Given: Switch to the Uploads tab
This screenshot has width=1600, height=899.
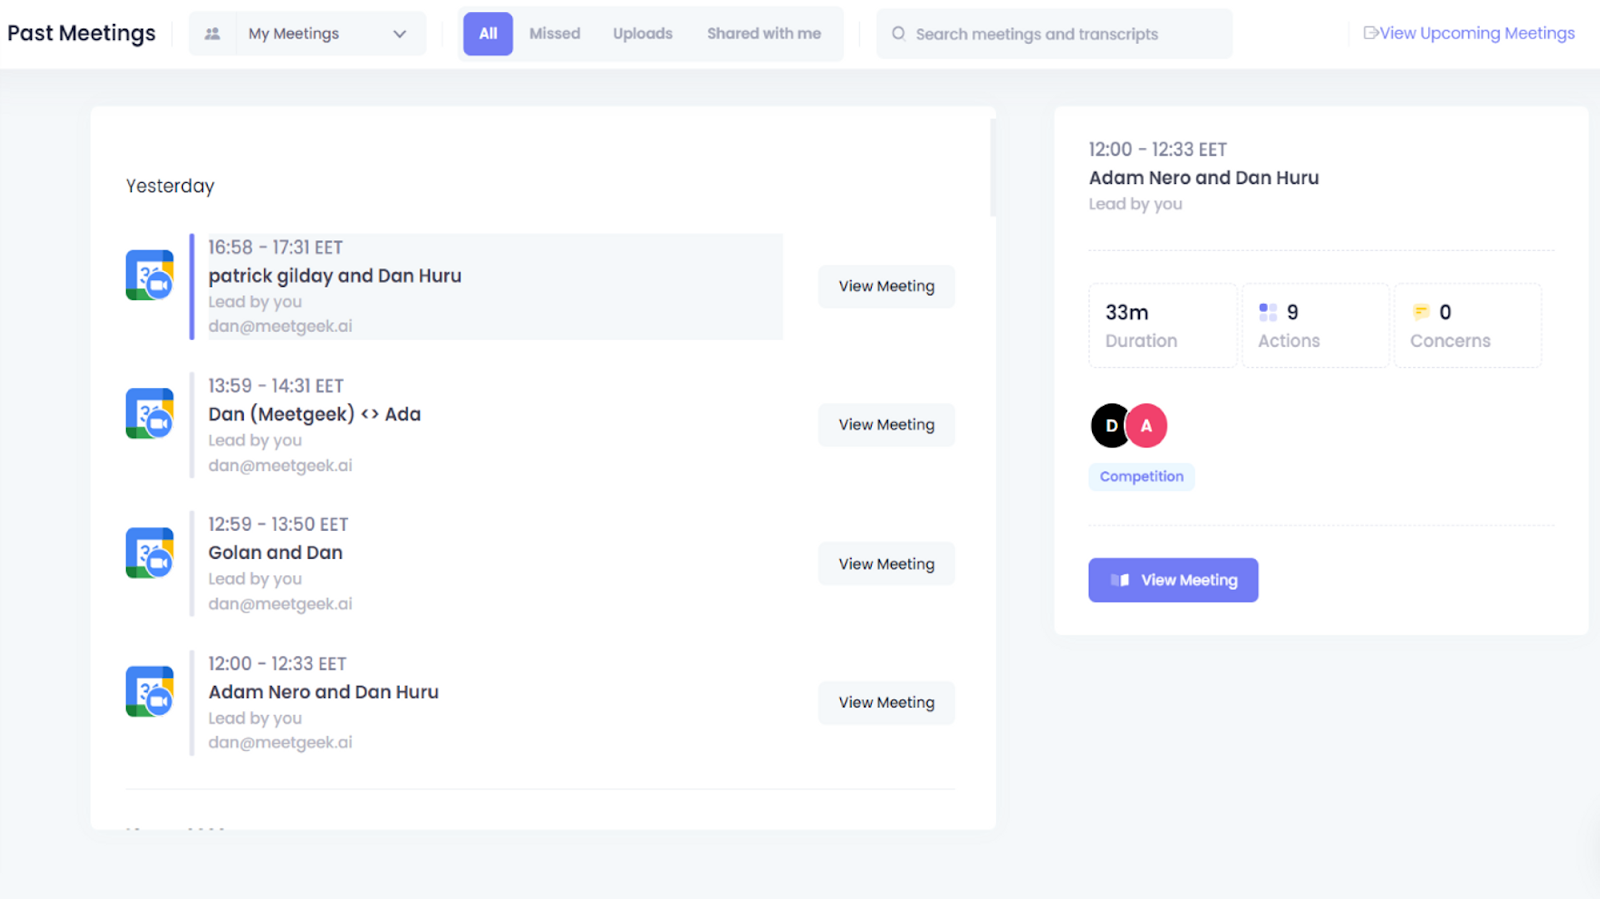Looking at the screenshot, I should click(x=642, y=34).
